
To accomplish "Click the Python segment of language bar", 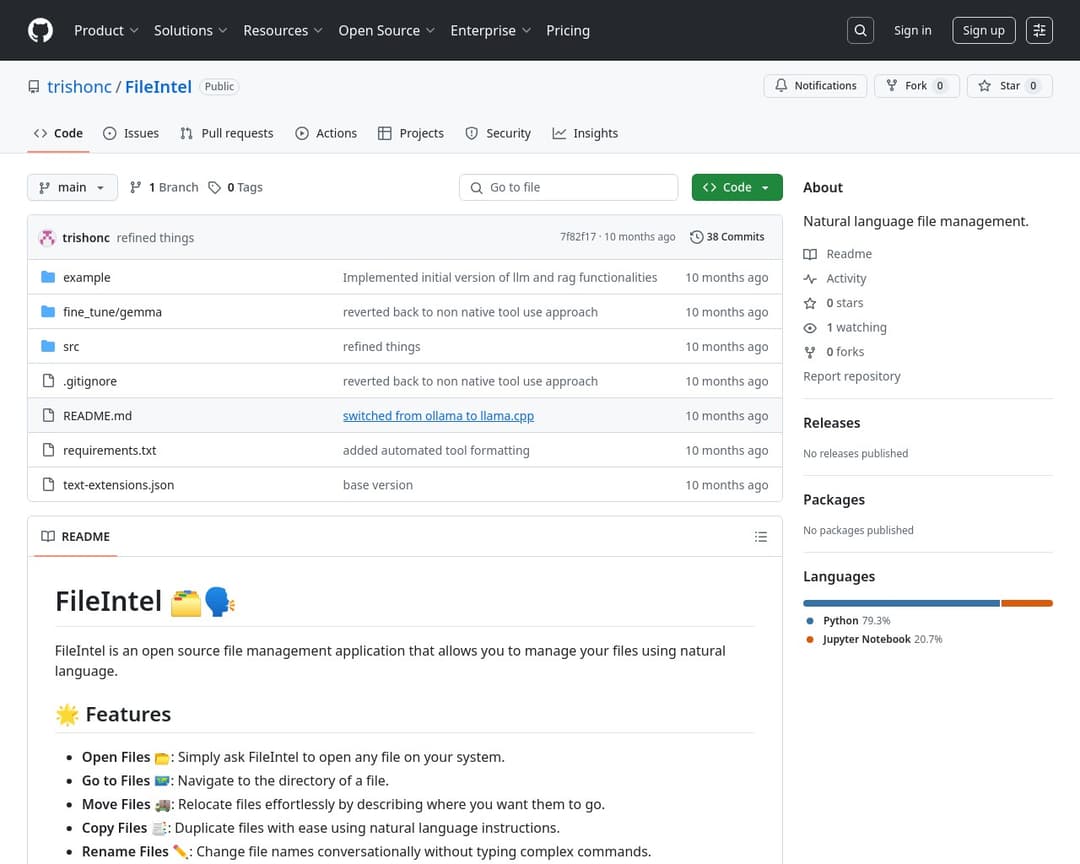I will [901, 604].
